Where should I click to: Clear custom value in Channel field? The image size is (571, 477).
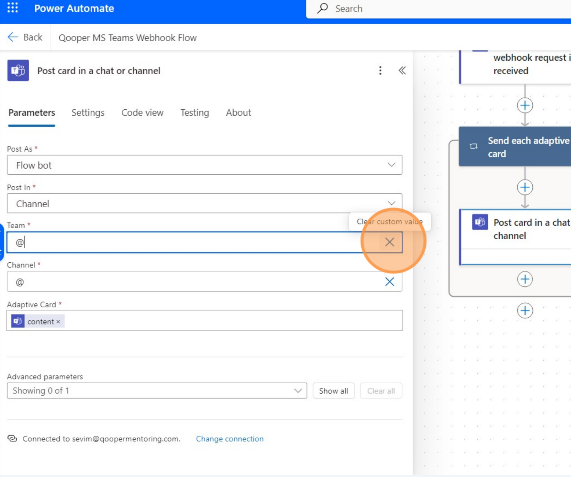click(x=389, y=281)
